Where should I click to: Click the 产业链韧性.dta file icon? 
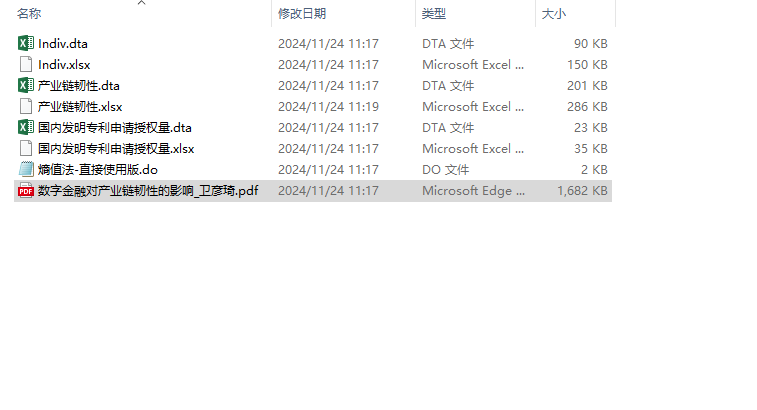point(26,85)
